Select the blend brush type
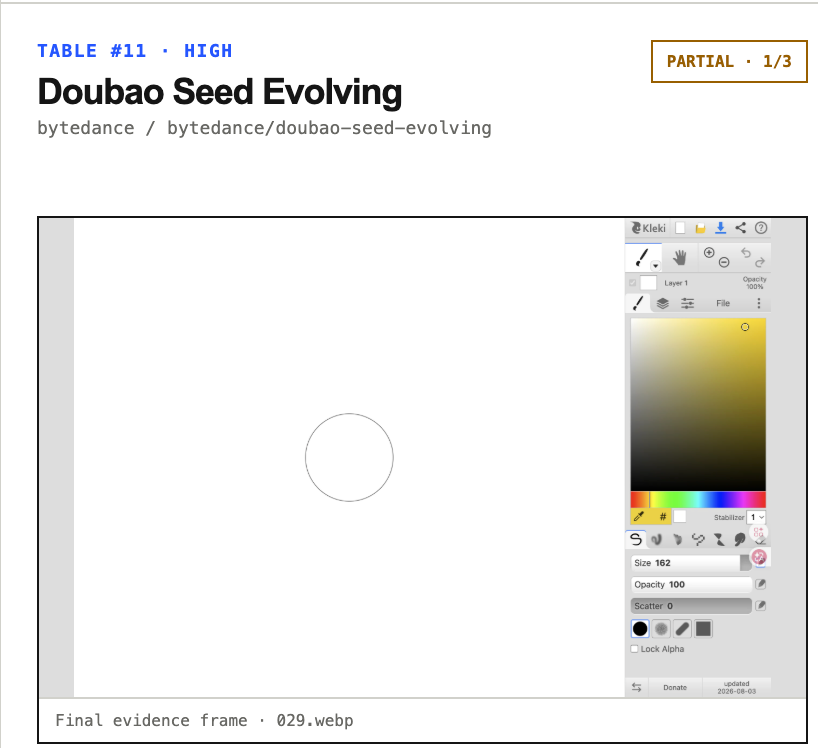This screenshot has height=748, width=818. point(657,539)
